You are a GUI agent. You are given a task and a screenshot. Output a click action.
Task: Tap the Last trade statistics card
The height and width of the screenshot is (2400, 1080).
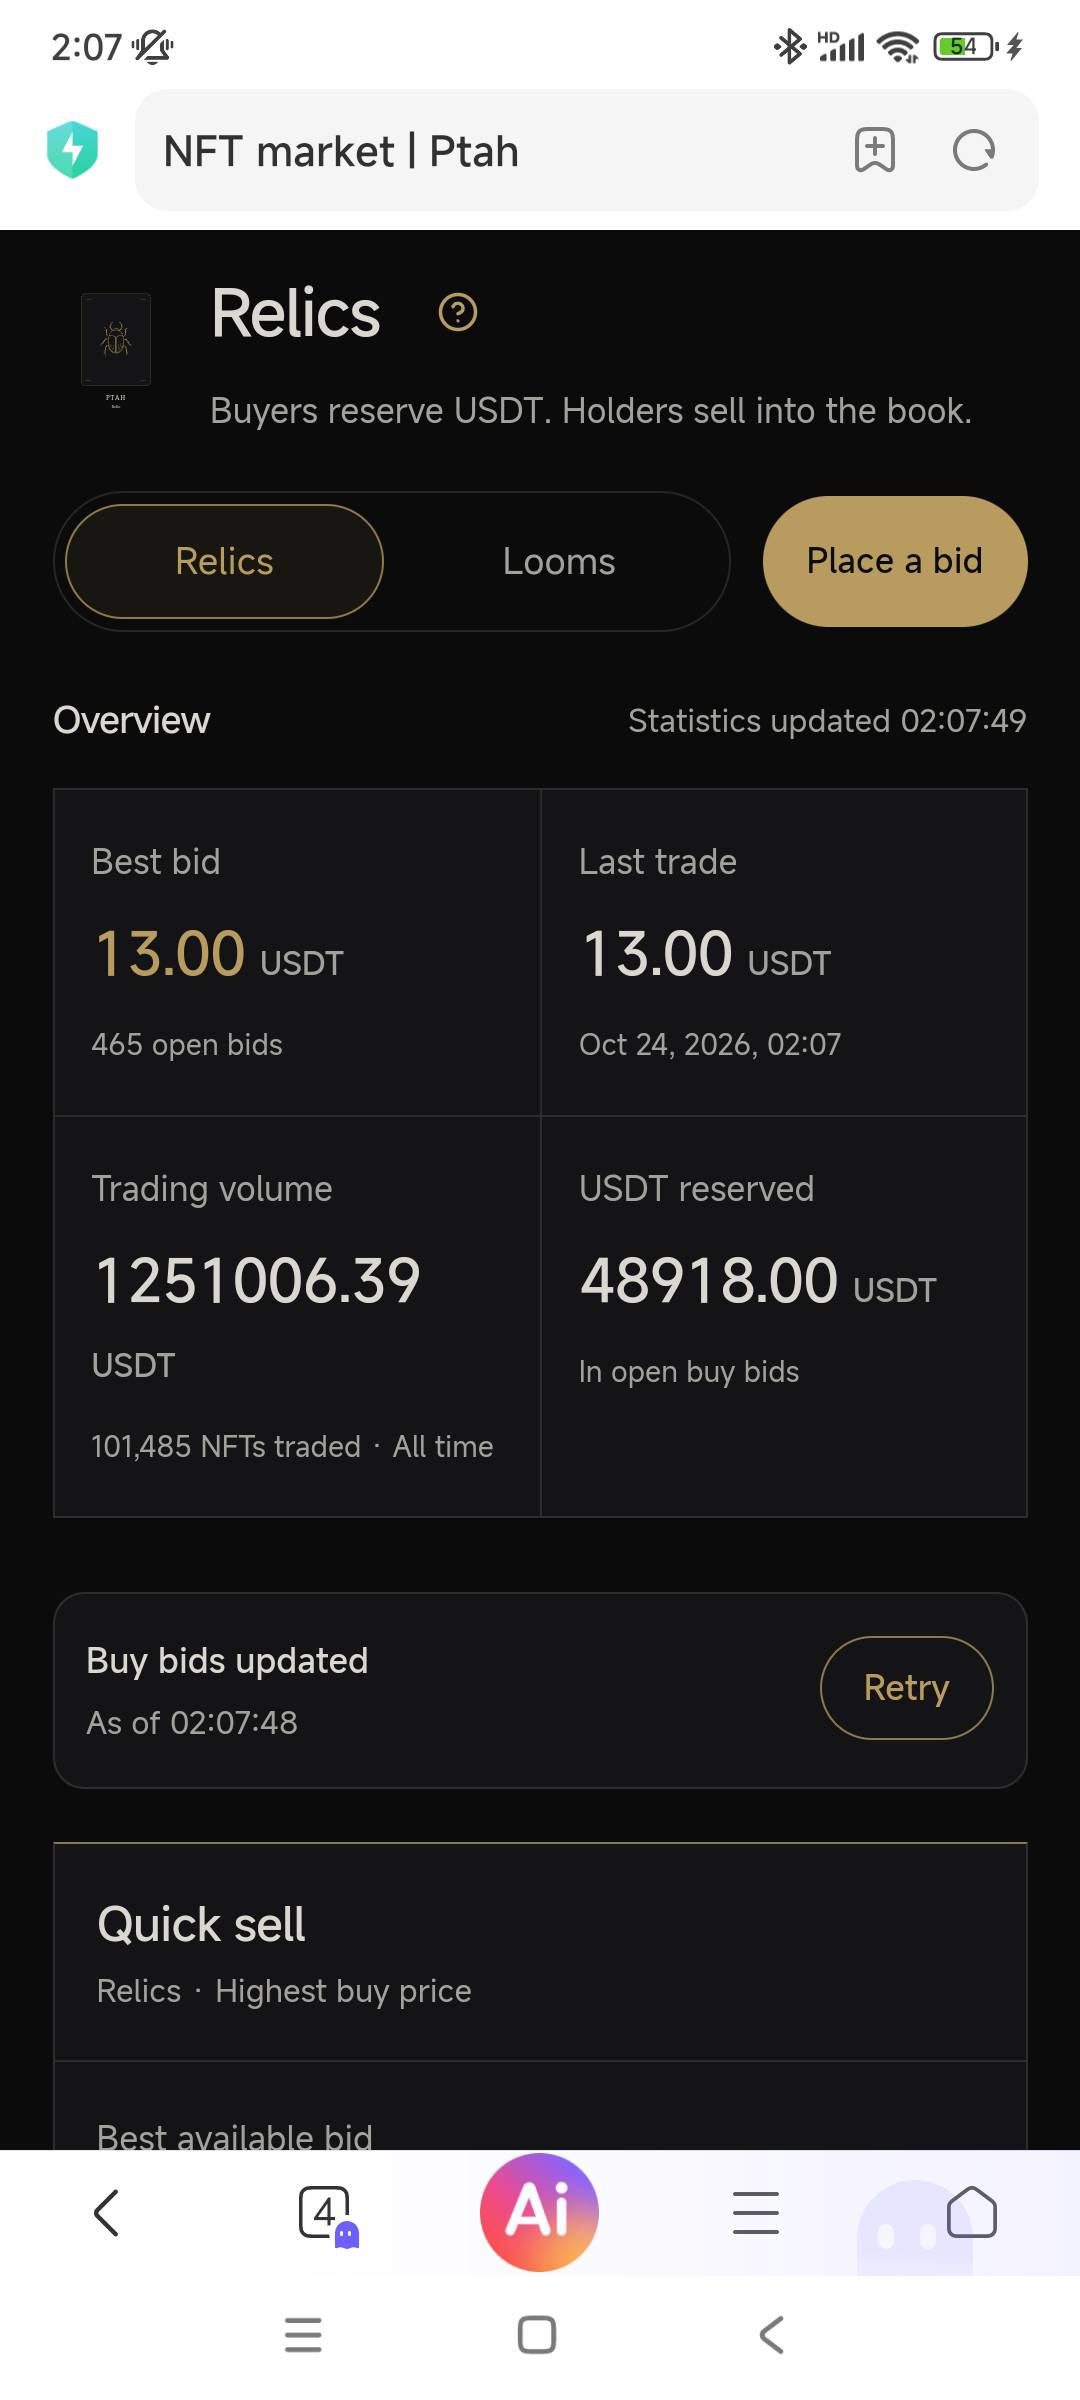(x=784, y=952)
